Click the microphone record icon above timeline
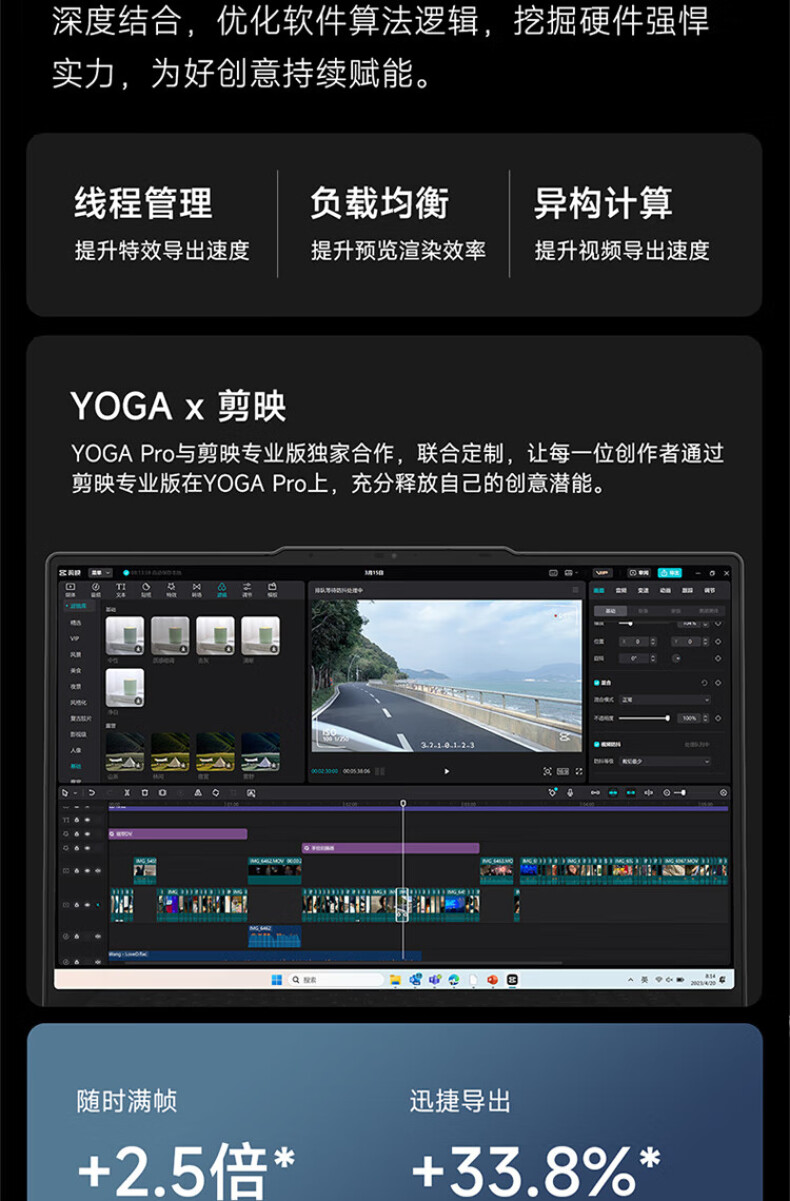This screenshot has width=790, height=1201. tap(570, 792)
